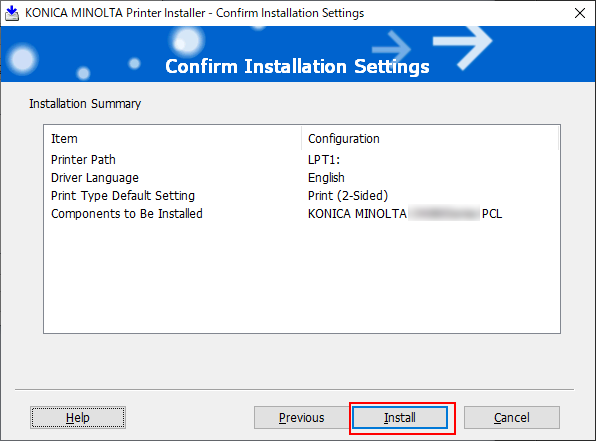Screen dimensions: 596x441
Task: Click the large arrow graphic in banner
Action: point(463,48)
